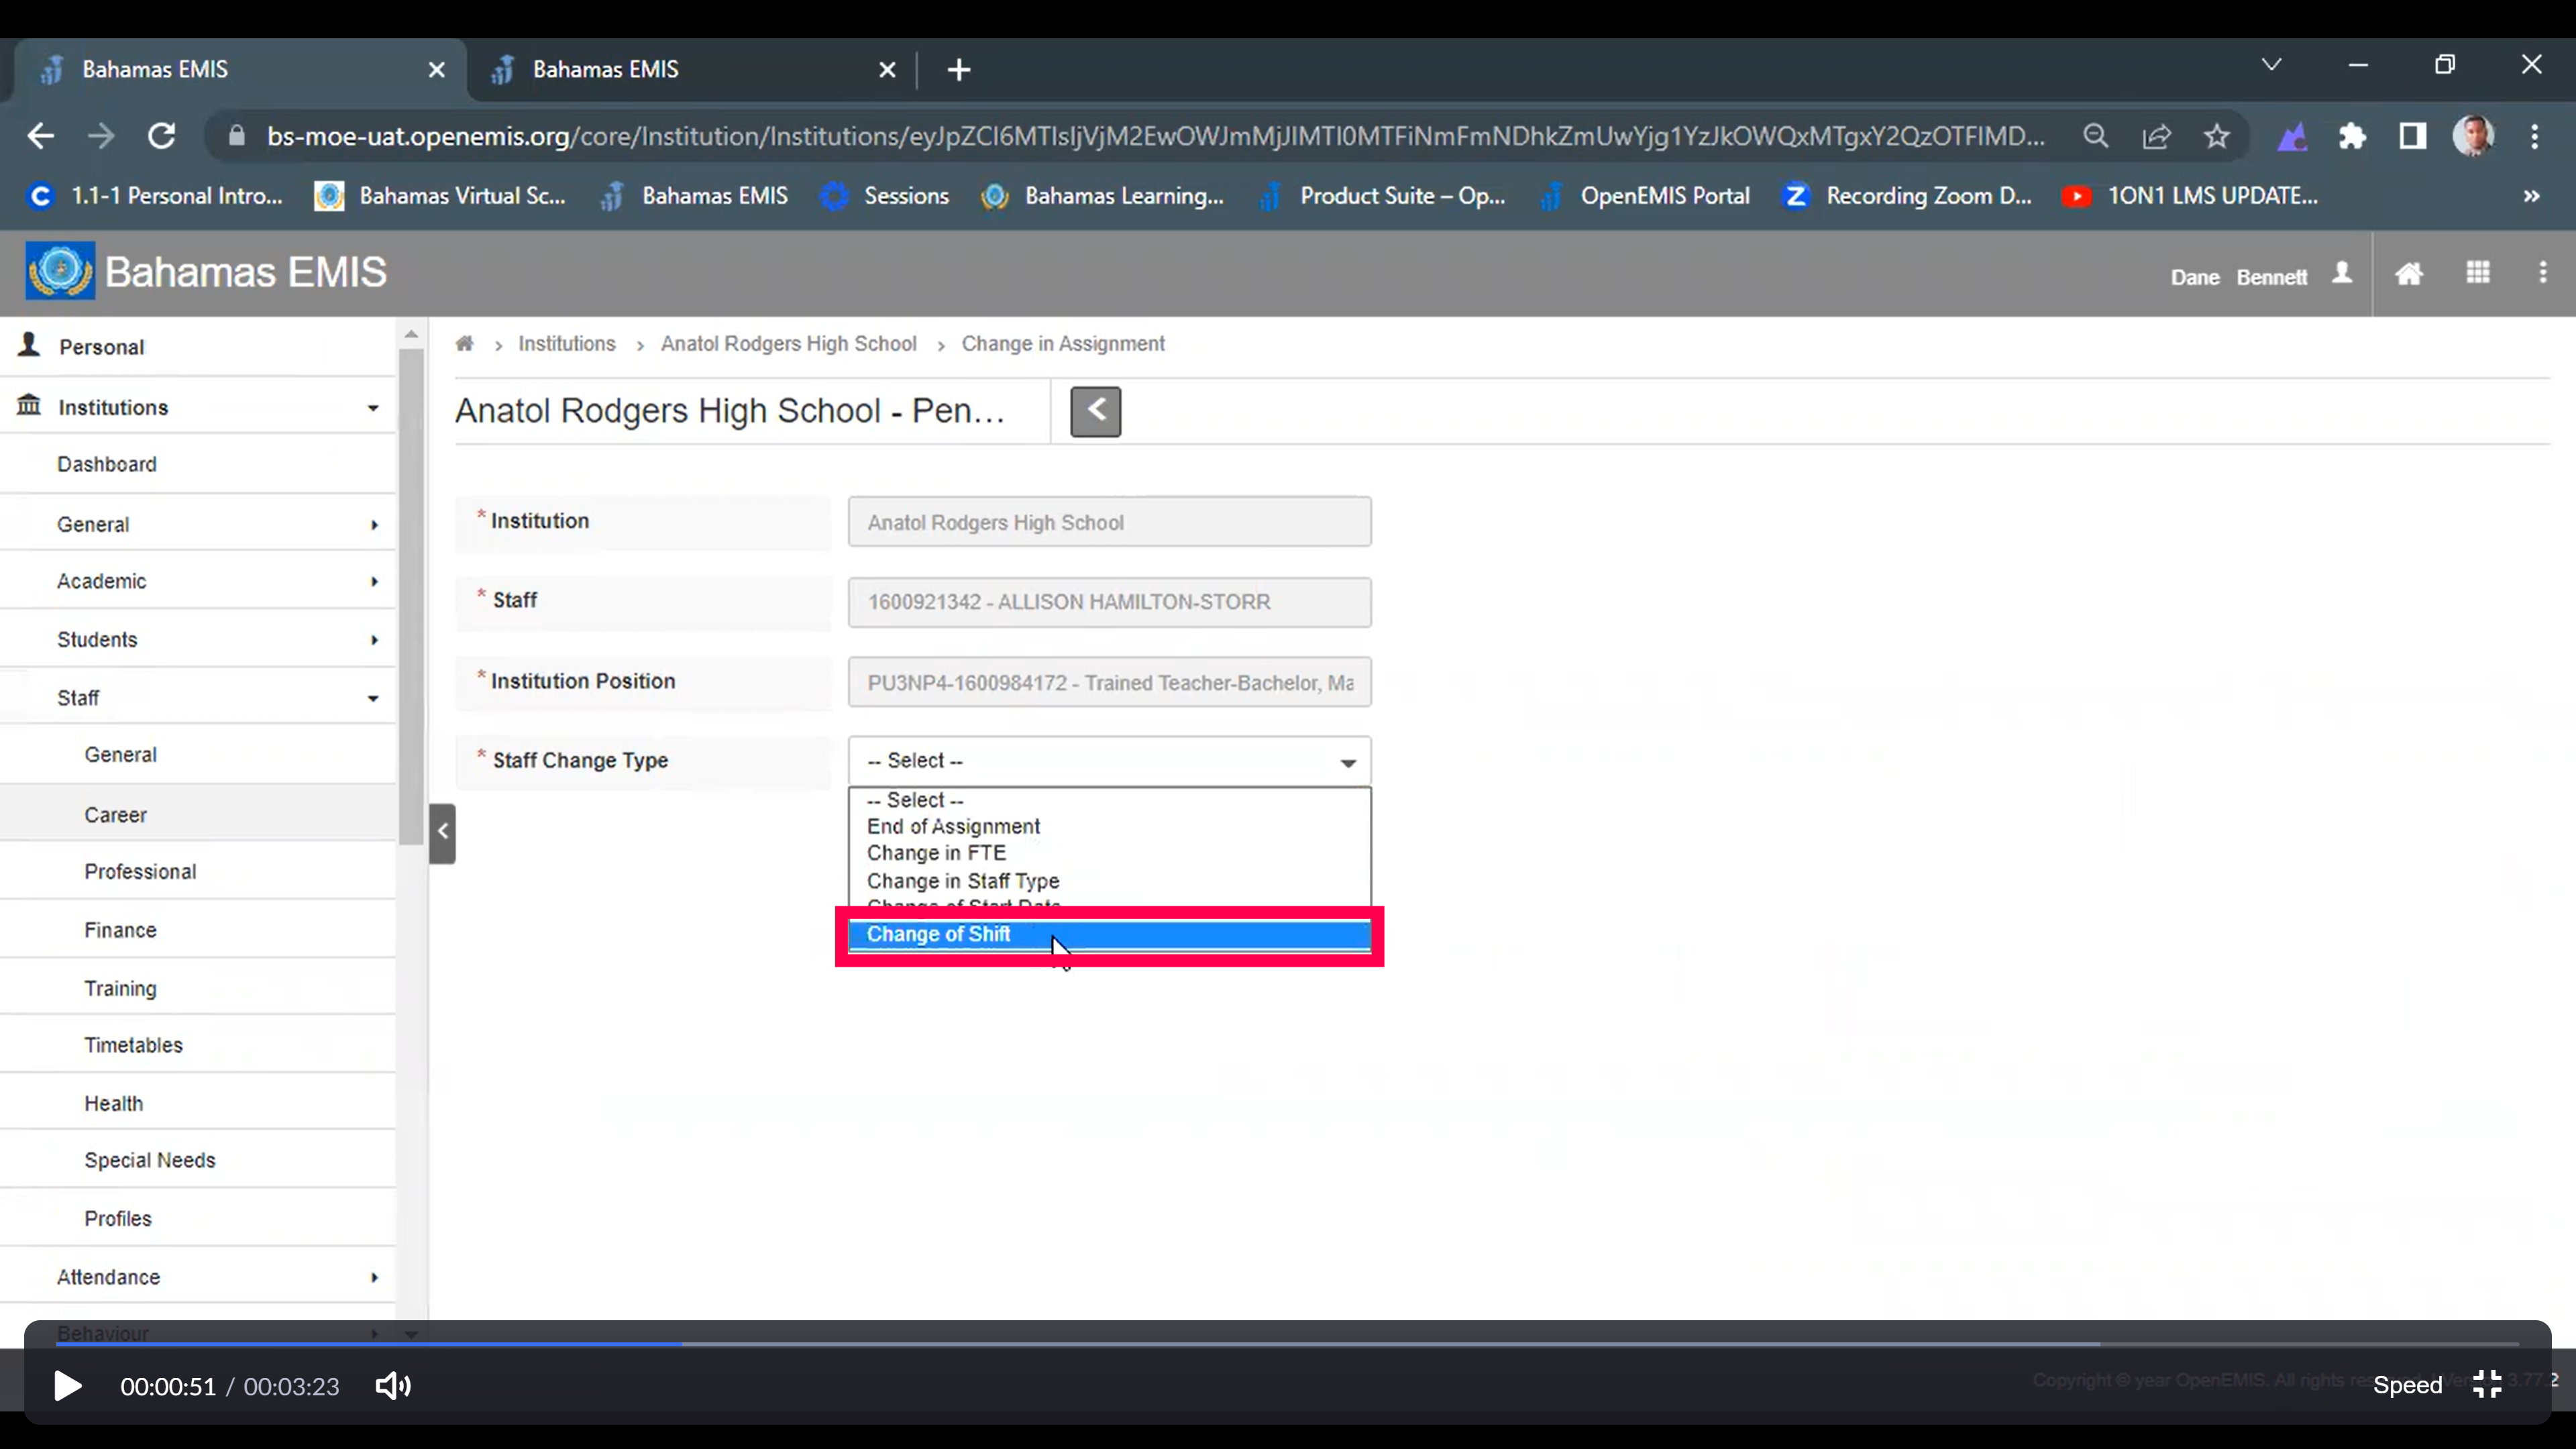Open the Staff Professional page
The height and width of the screenshot is (1449, 2576).
(x=198, y=871)
